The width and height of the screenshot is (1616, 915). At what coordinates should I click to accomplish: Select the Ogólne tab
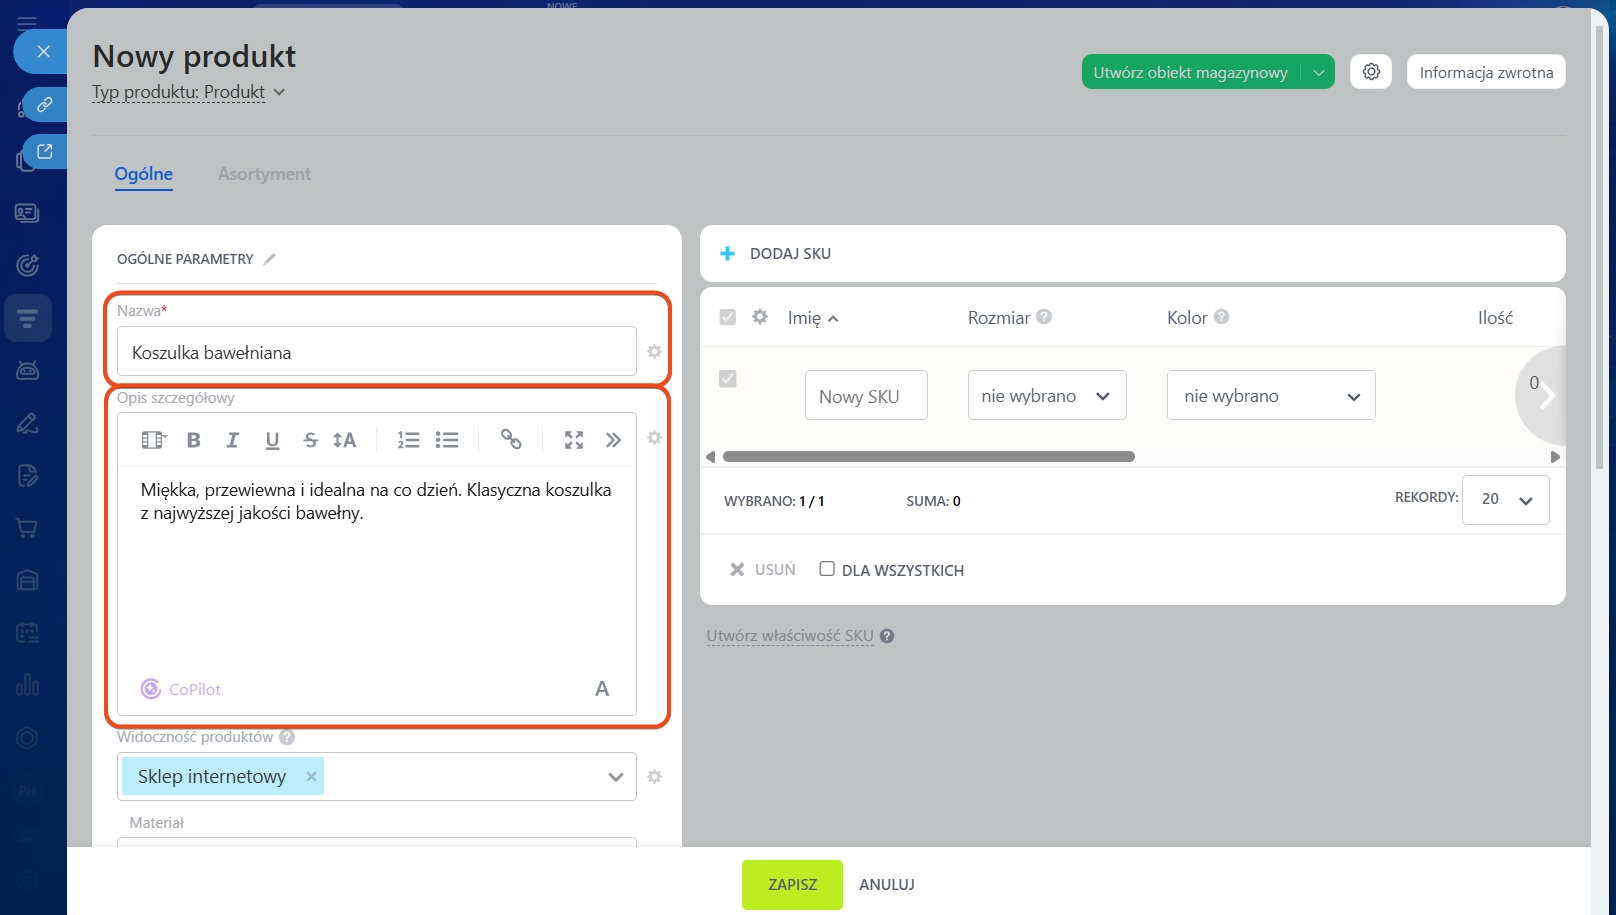click(143, 174)
